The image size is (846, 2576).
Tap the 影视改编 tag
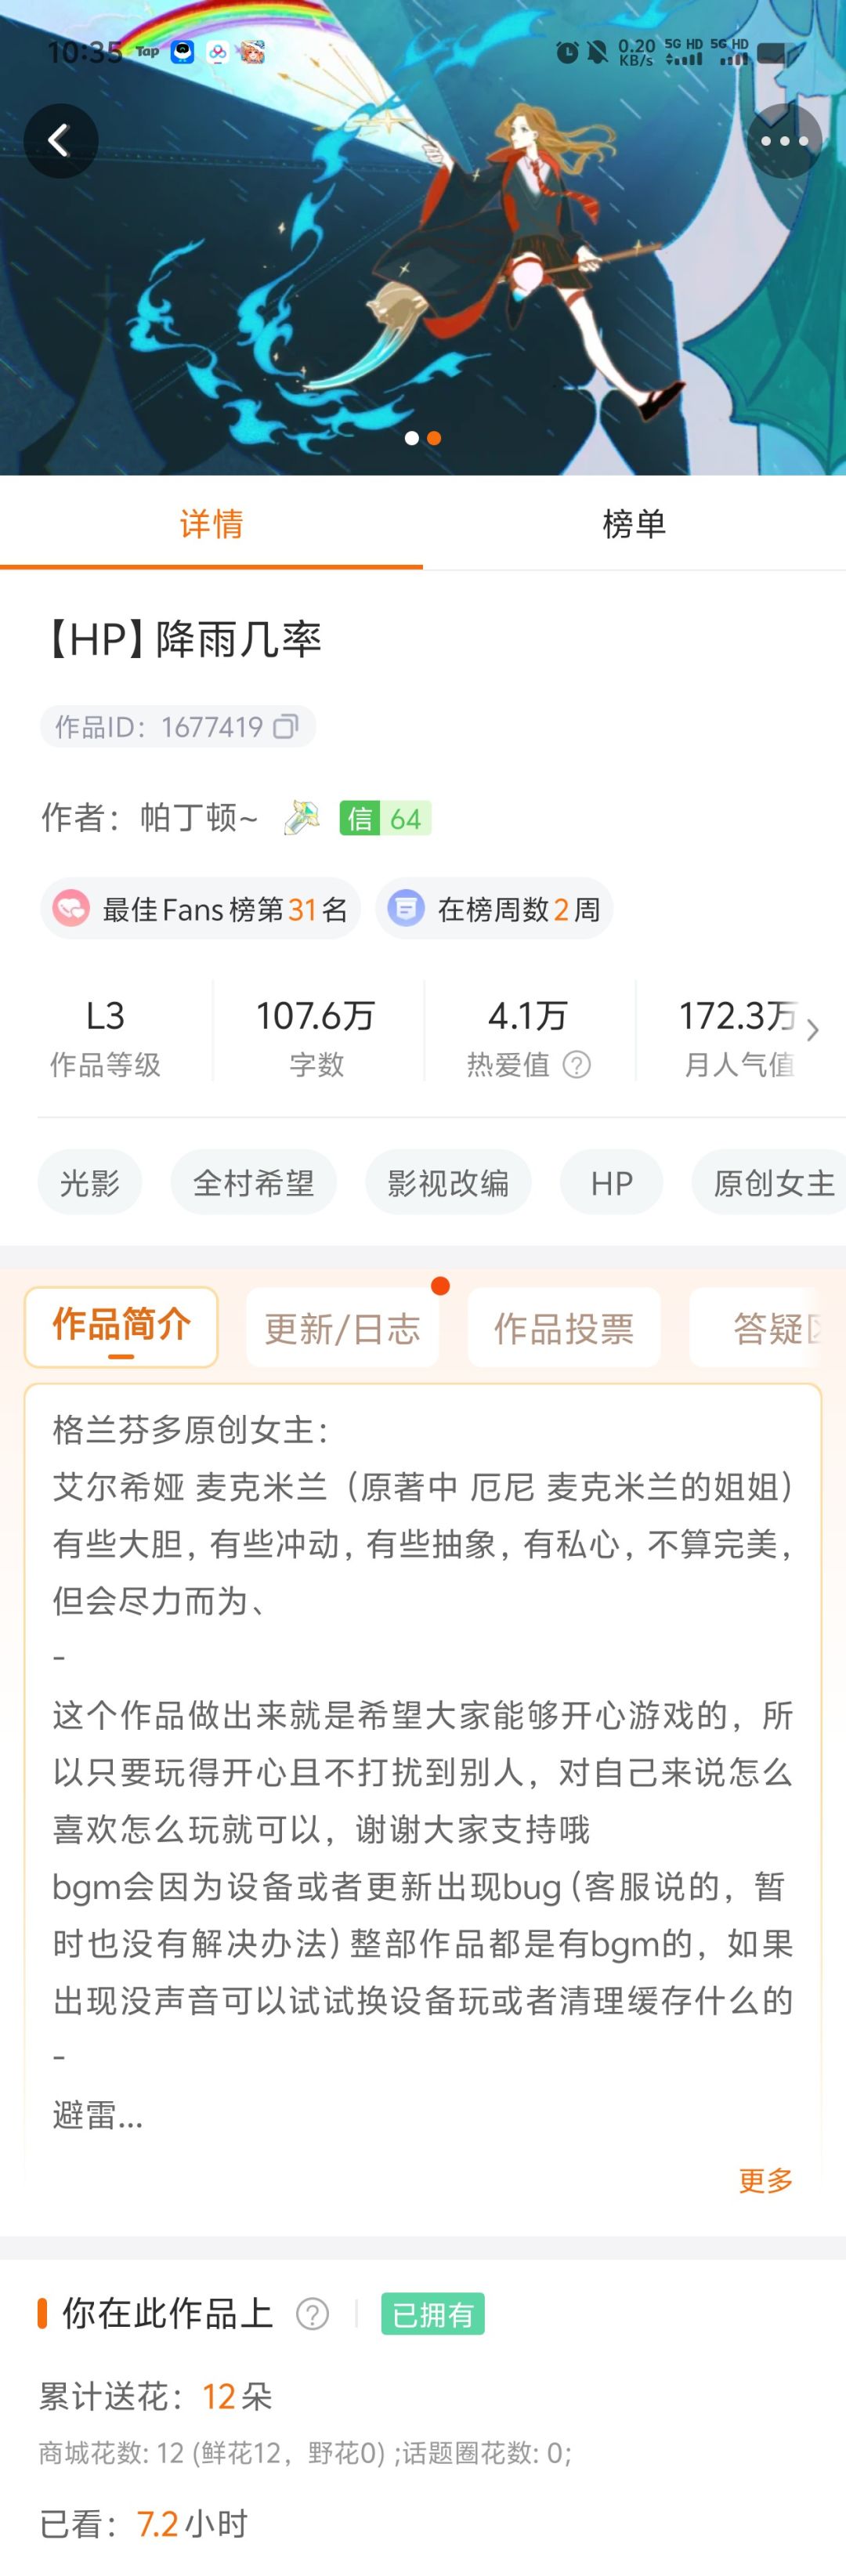(448, 1182)
